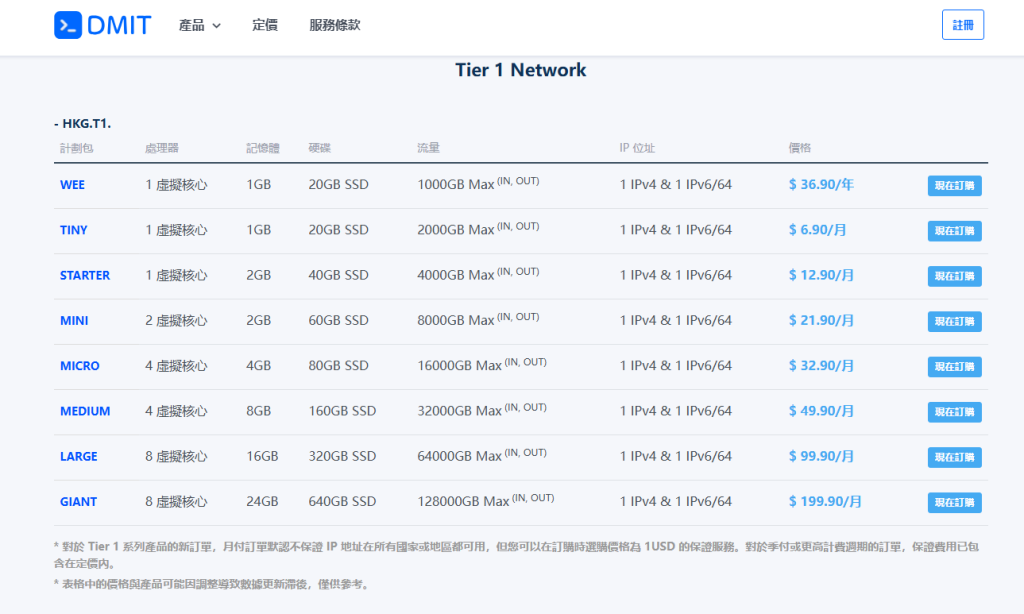Open the GIANT plan details link
The width and height of the screenshot is (1024, 614).
(78, 501)
